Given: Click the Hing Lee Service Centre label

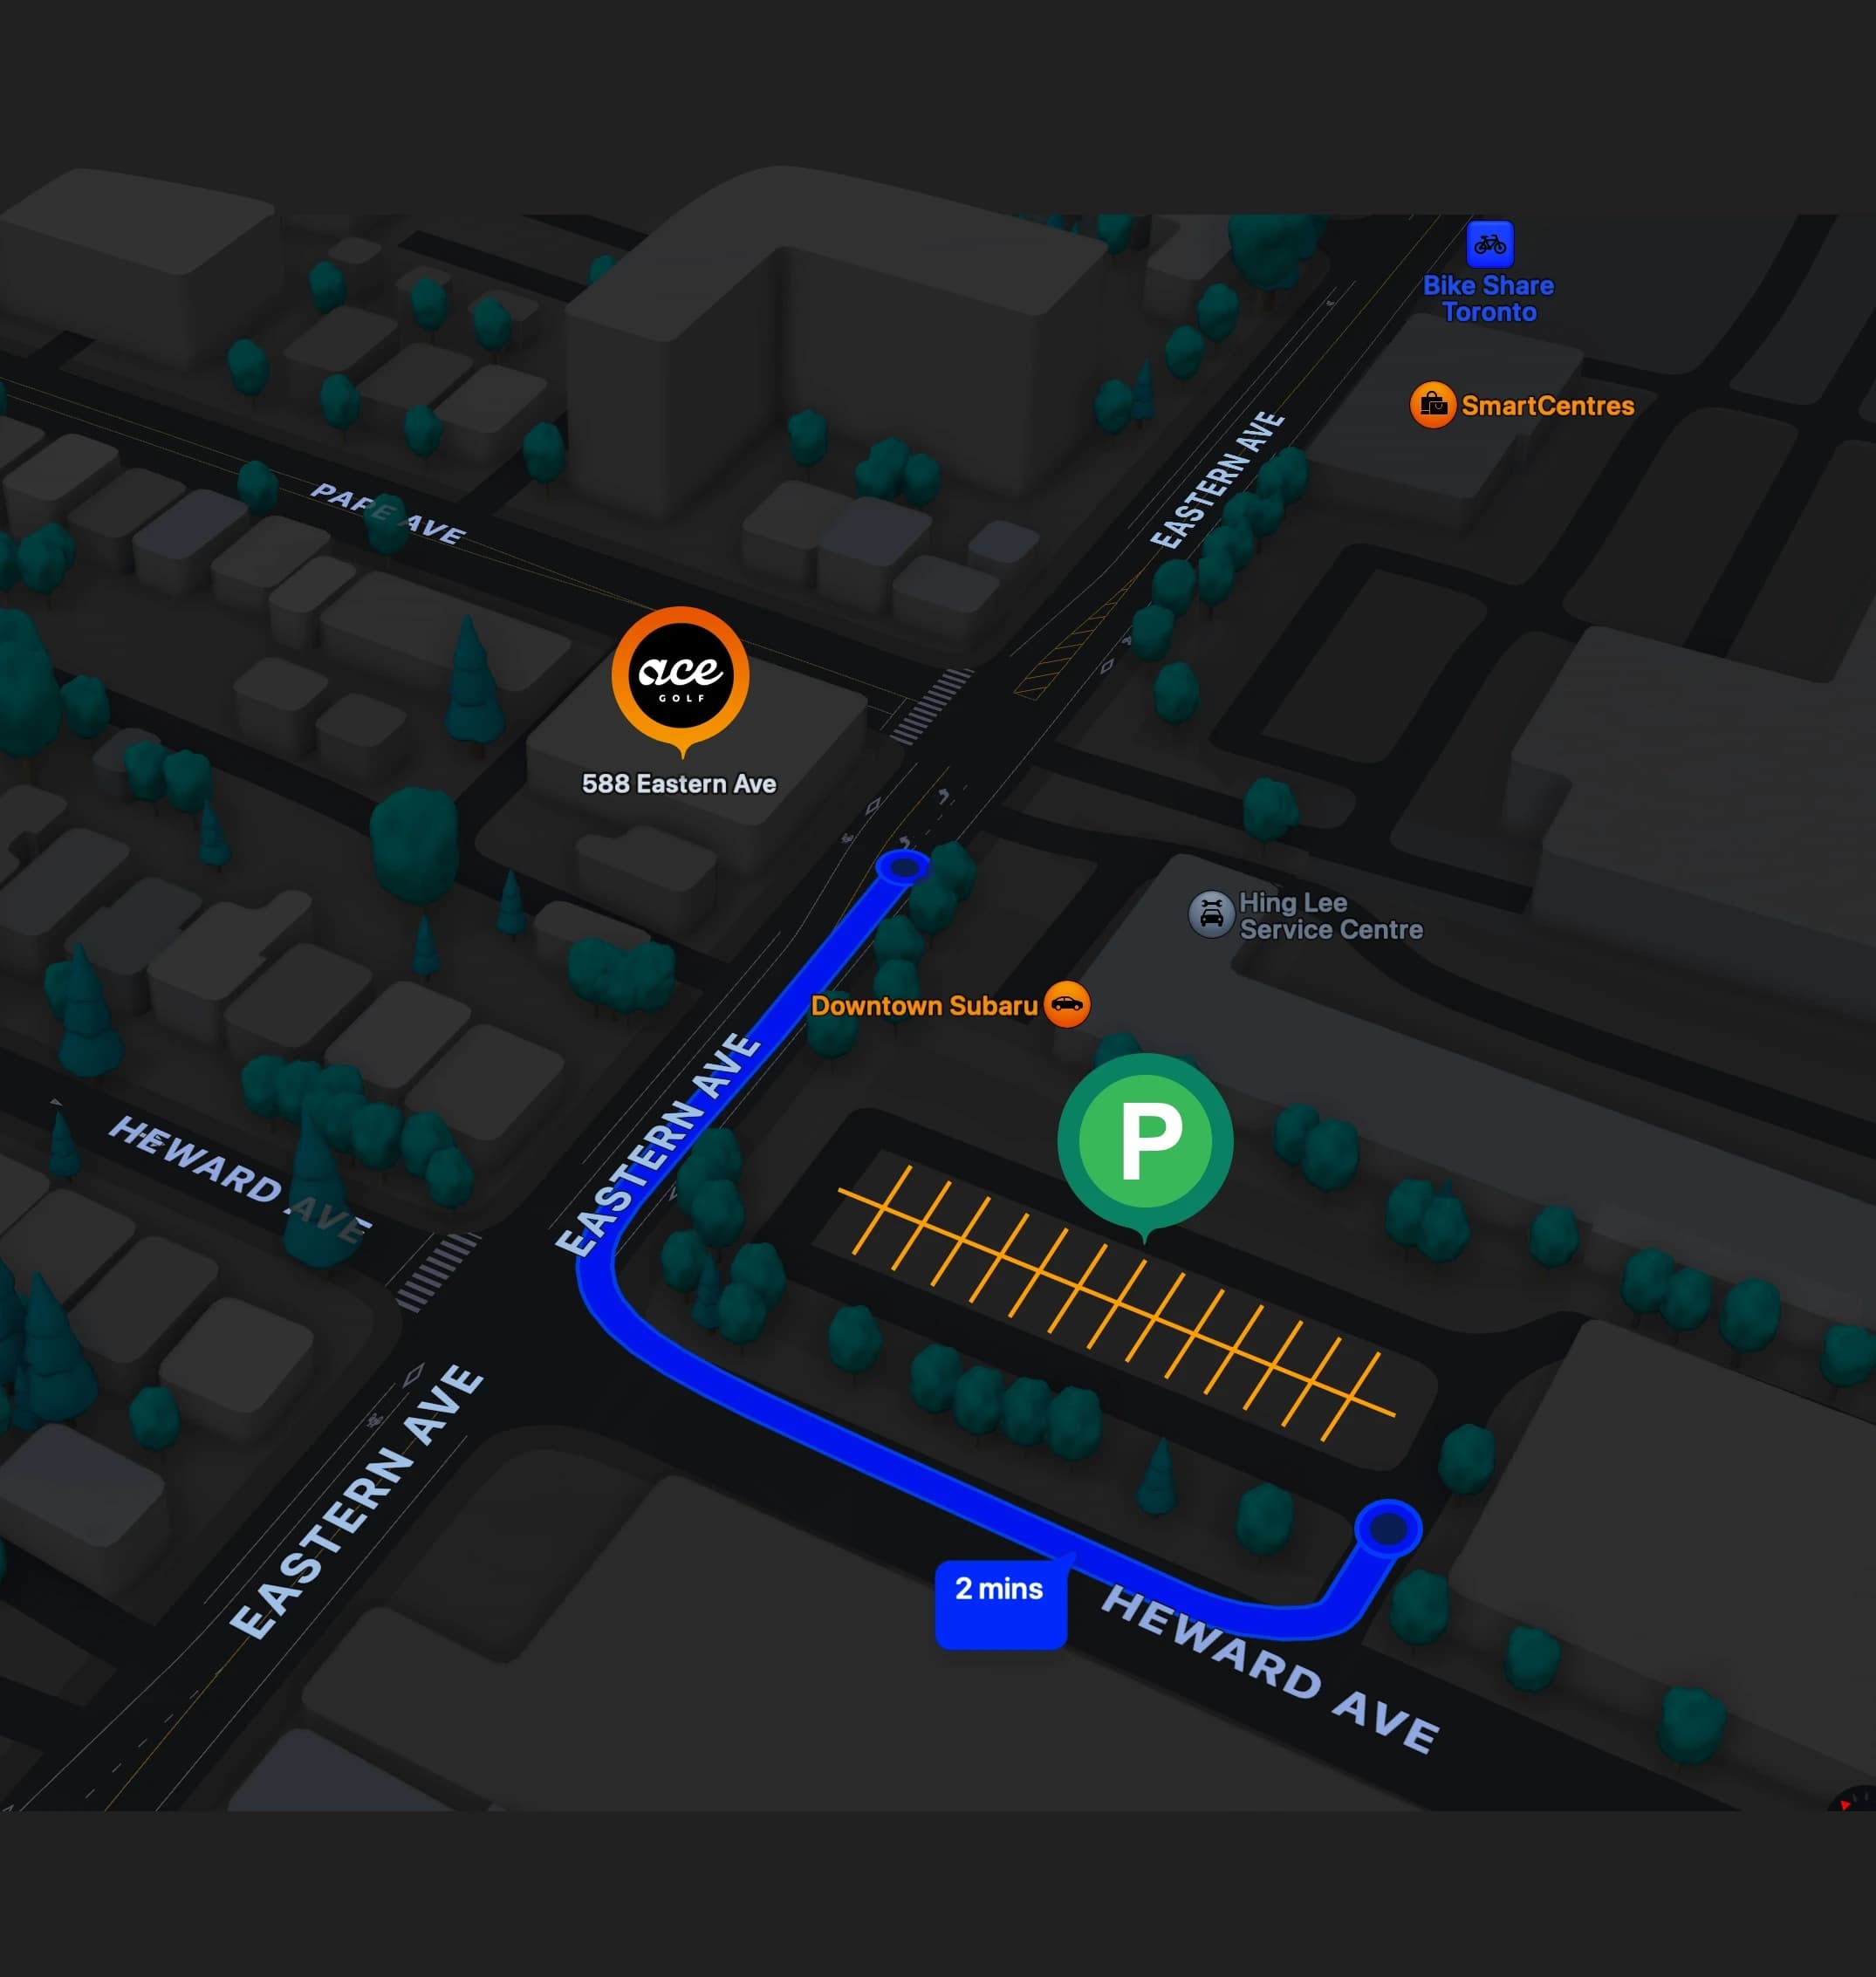Looking at the screenshot, I should point(1330,916).
